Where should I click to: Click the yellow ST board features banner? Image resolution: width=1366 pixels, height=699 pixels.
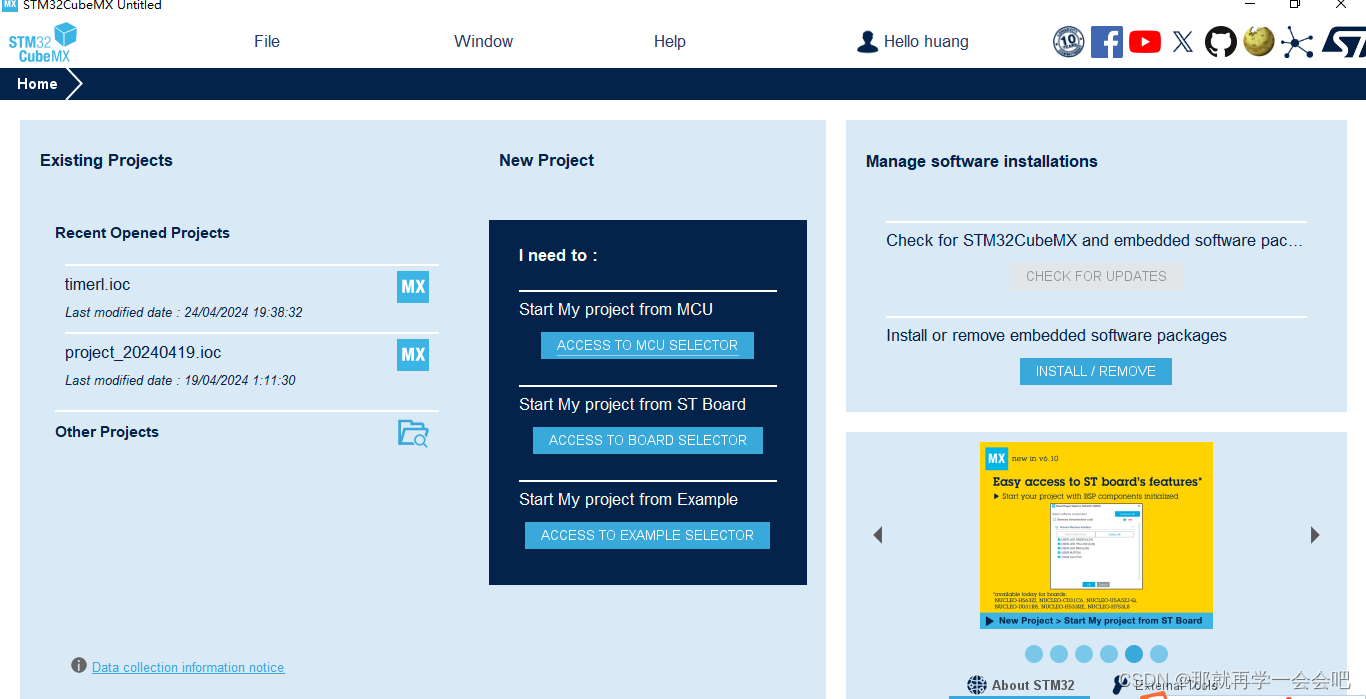(1096, 535)
